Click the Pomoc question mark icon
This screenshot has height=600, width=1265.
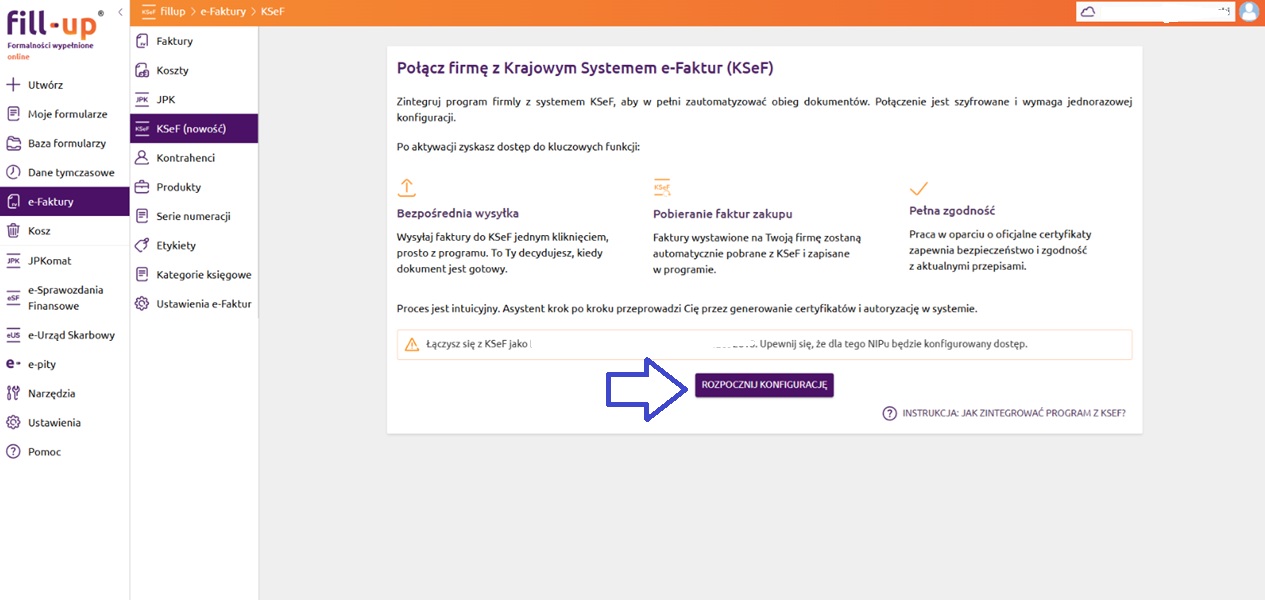(14, 452)
